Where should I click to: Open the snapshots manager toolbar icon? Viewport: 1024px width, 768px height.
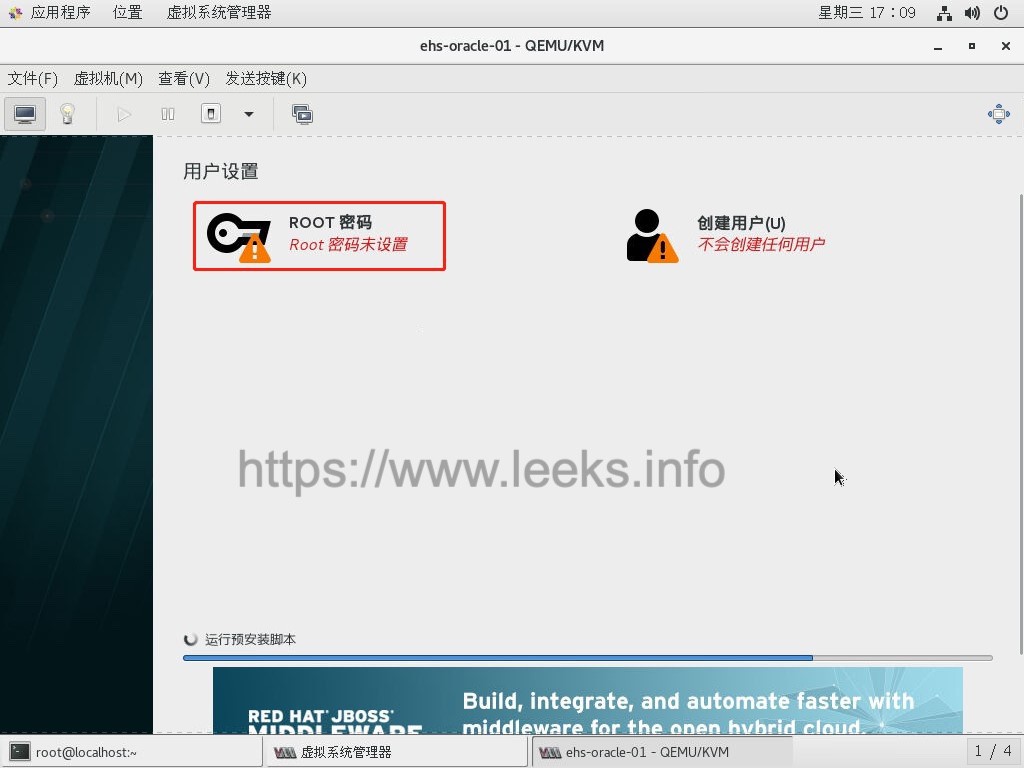302,114
